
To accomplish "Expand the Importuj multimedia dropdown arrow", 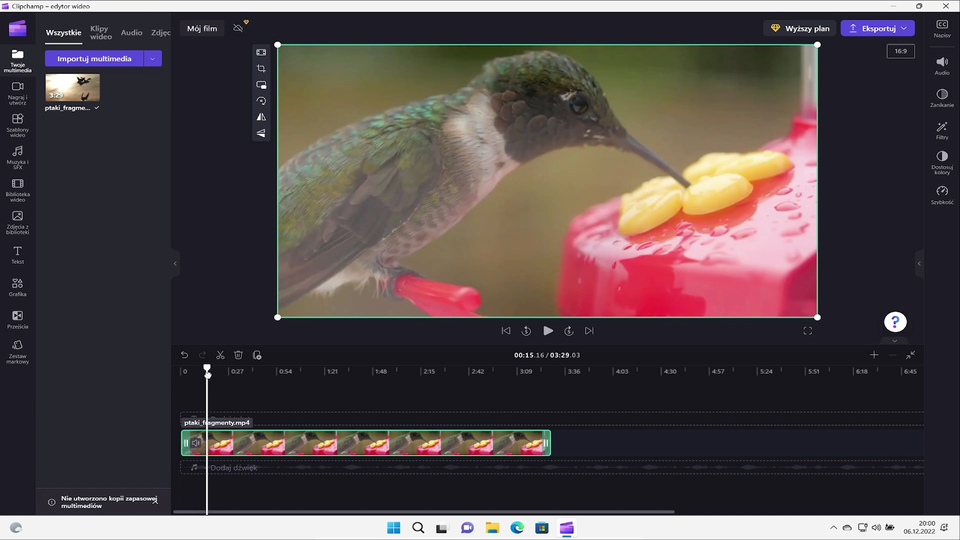I will point(152,59).
